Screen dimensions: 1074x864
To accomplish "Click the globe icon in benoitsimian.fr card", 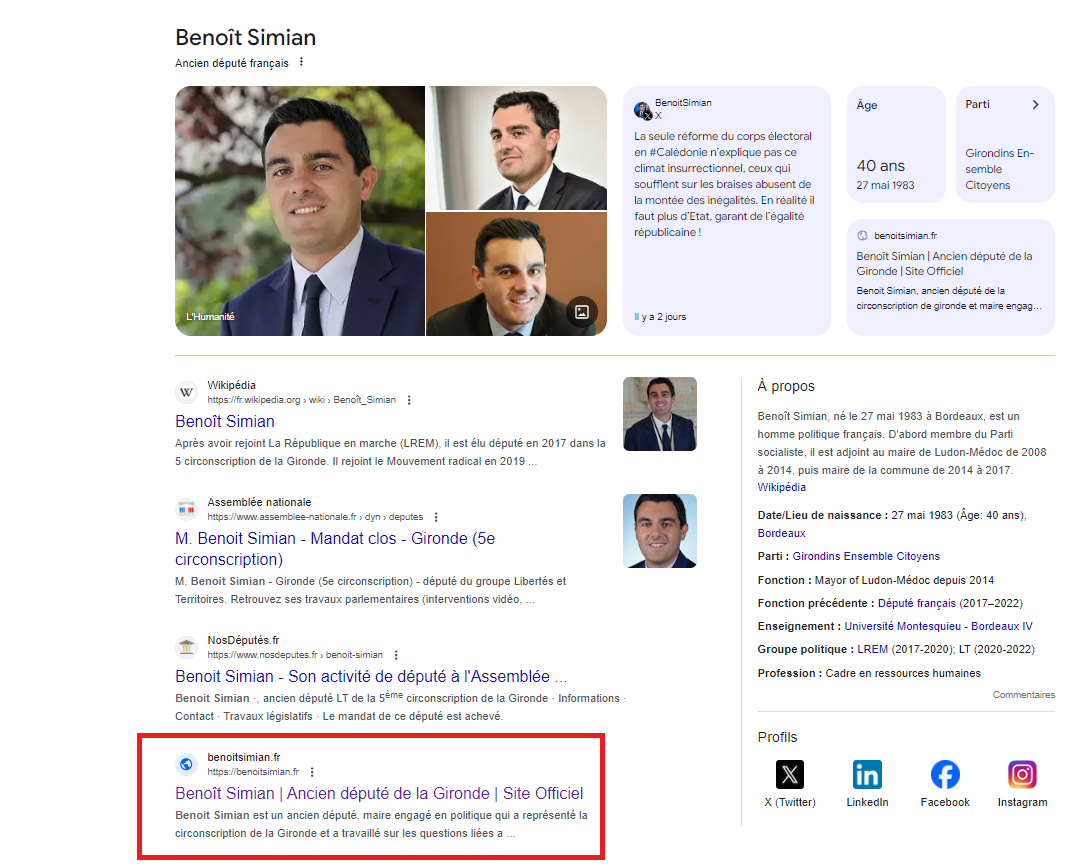I will point(862,236).
